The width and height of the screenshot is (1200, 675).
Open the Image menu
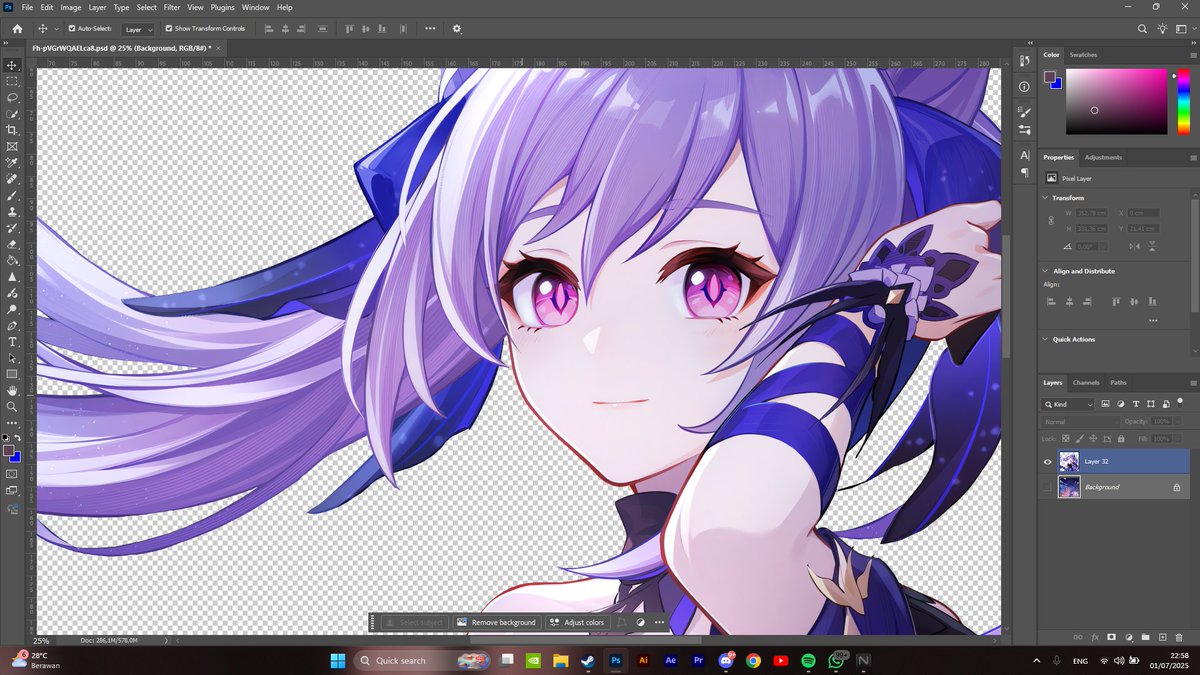coord(71,7)
